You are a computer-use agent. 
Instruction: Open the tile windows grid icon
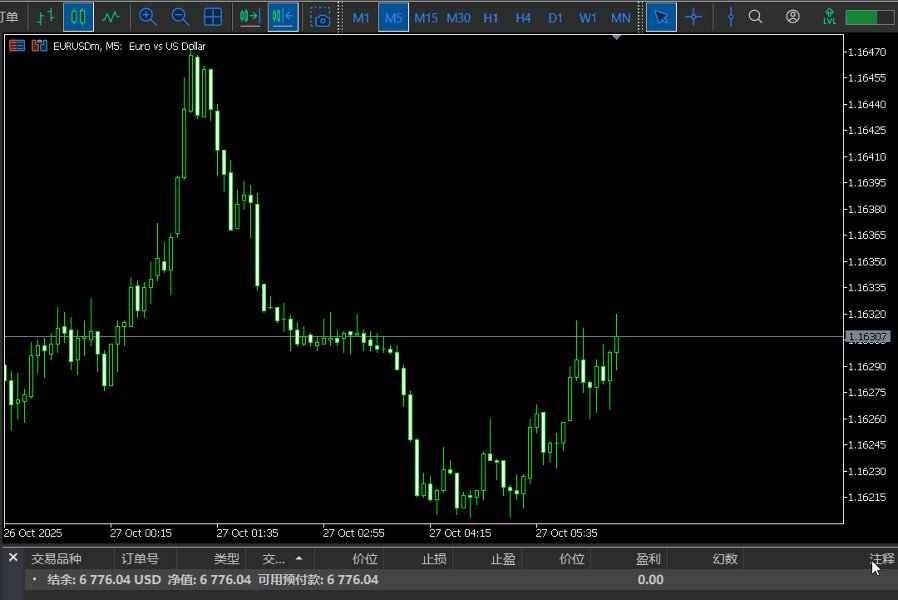point(213,17)
